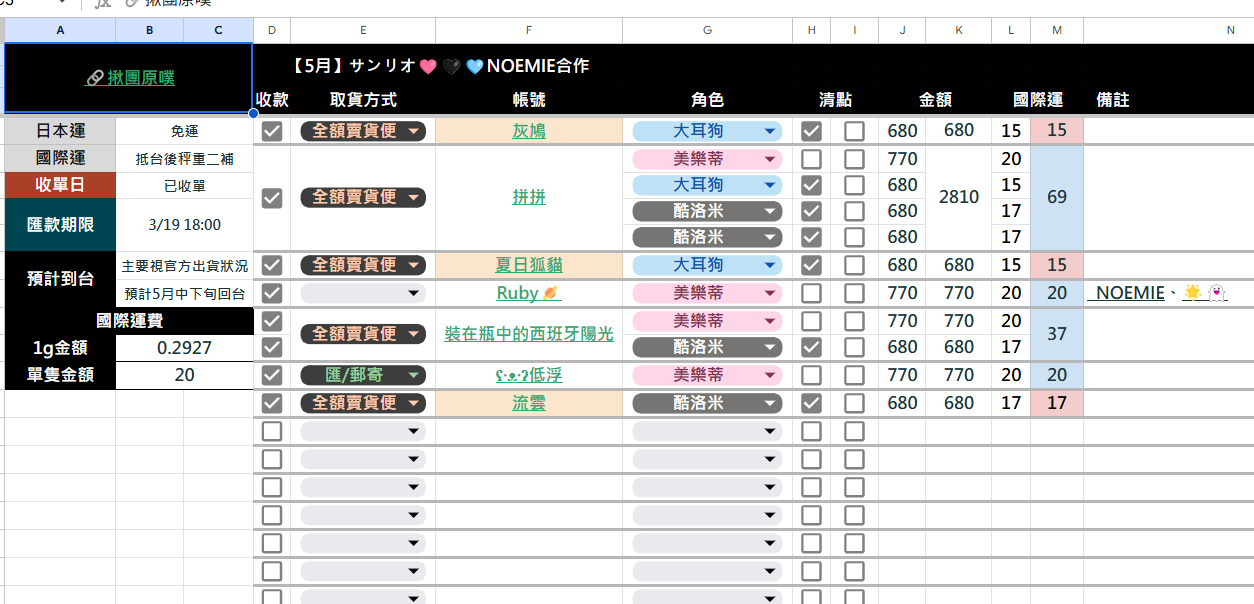Open the NOEMIE link in 備註 column
This screenshot has width=1254, height=604.
tap(1131, 293)
